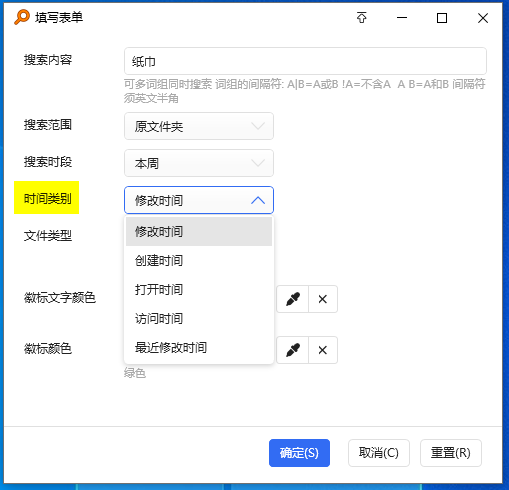Image resolution: width=509 pixels, height=490 pixels.
Task: Open the 搜索时段 dropdown showing 本周
Action: point(199,163)
